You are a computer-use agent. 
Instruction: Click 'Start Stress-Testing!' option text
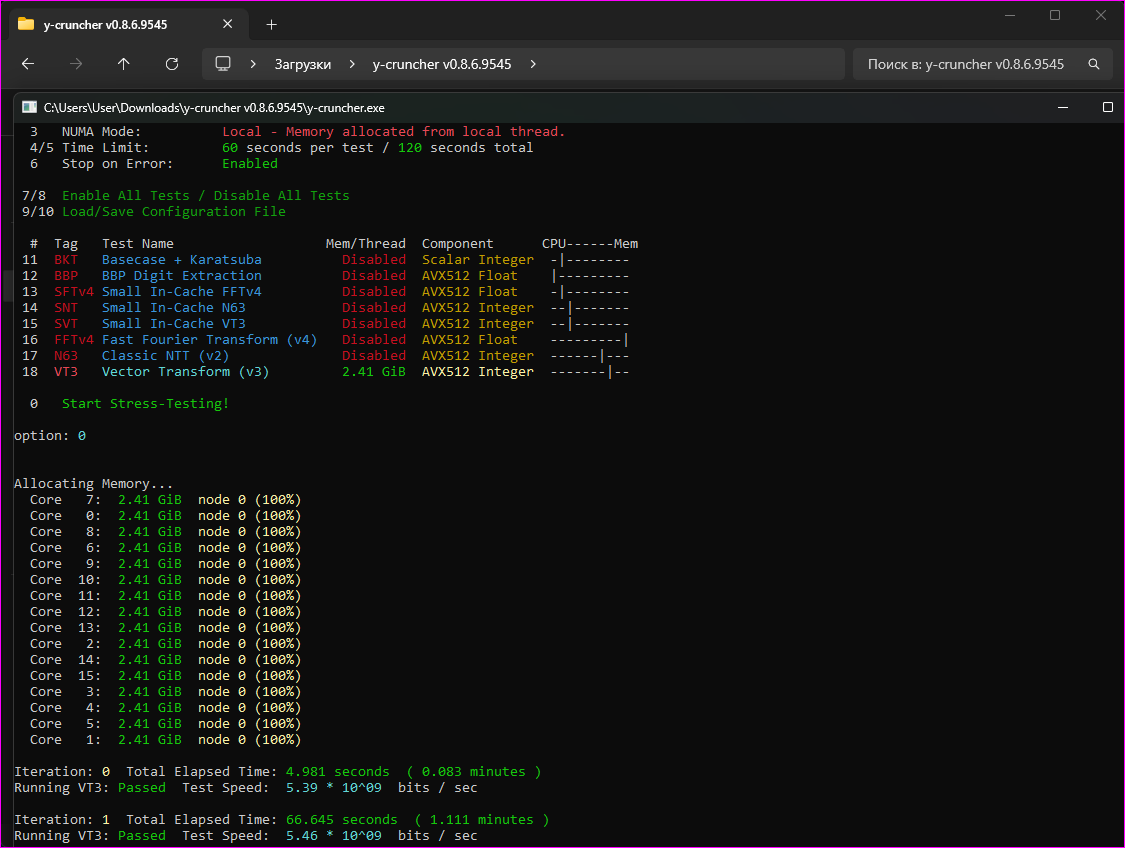click(x=146, y=403)
